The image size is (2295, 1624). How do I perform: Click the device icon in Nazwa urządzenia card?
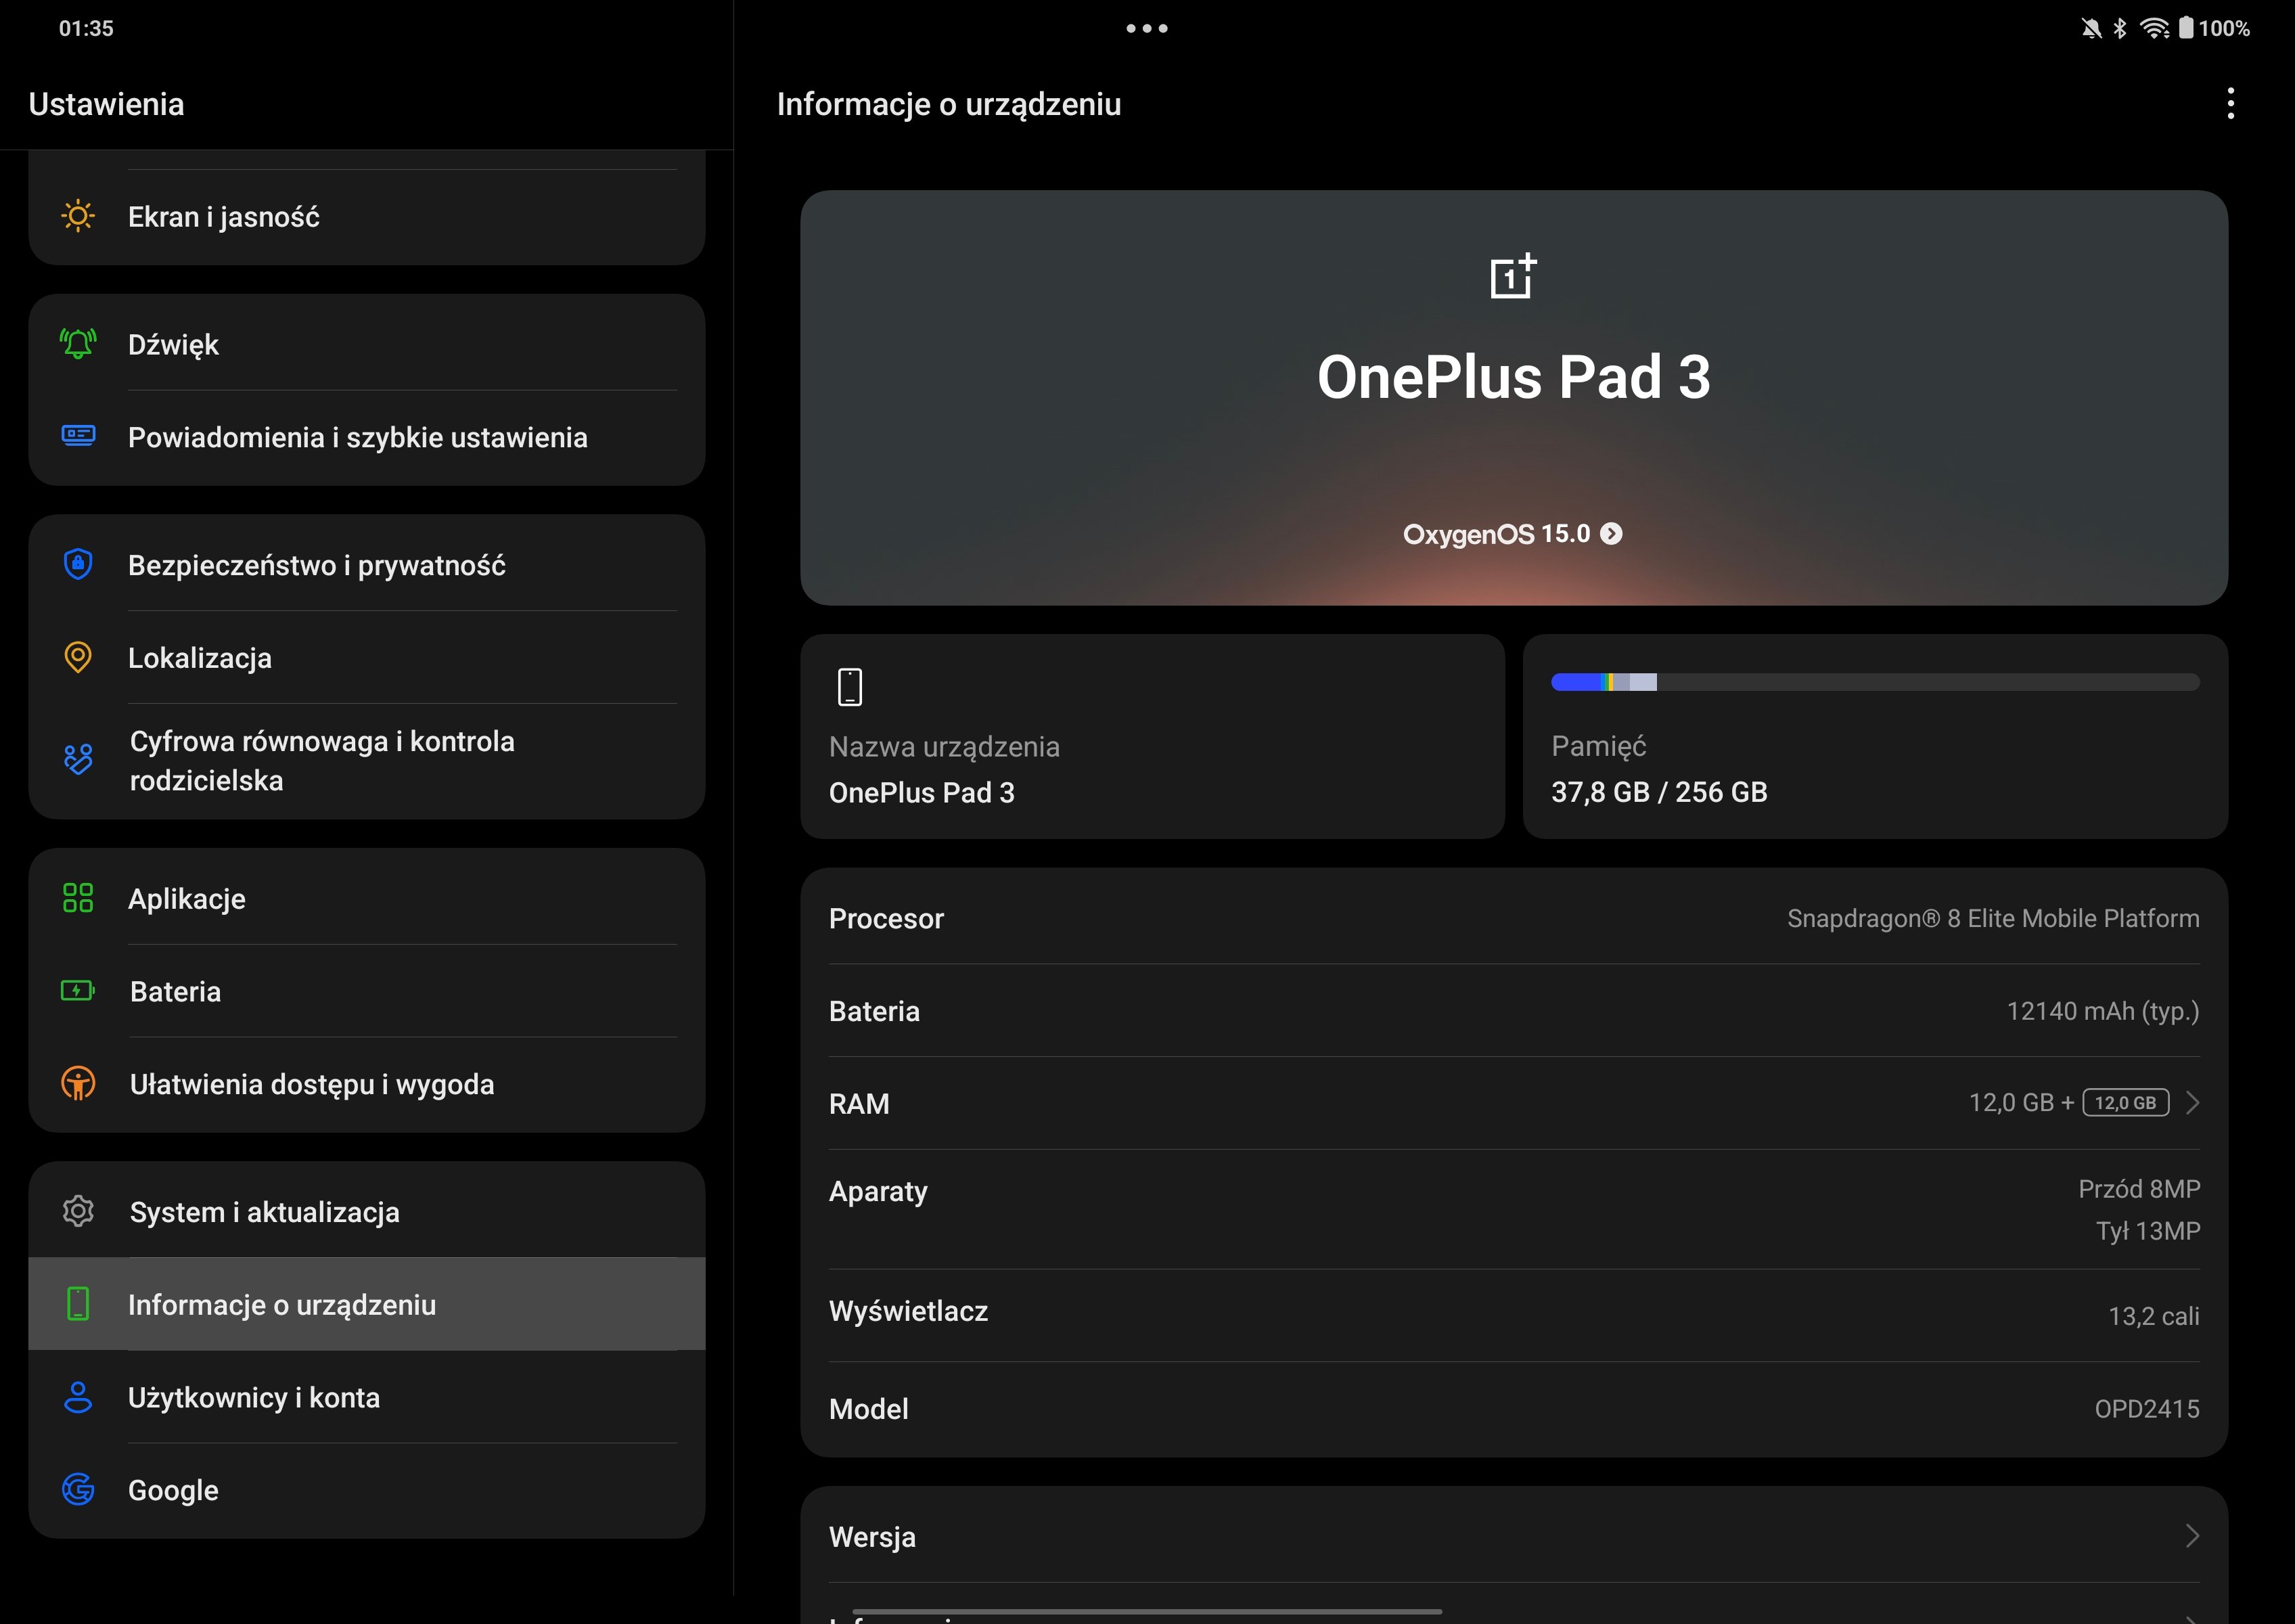850,687
